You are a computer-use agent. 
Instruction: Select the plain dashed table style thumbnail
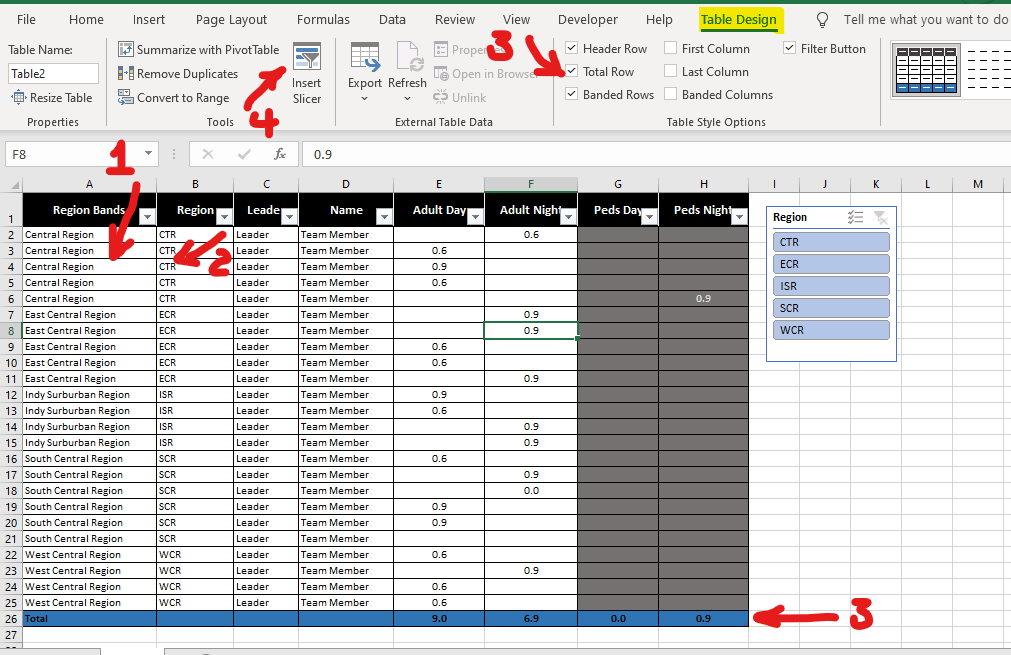[988, 70]
